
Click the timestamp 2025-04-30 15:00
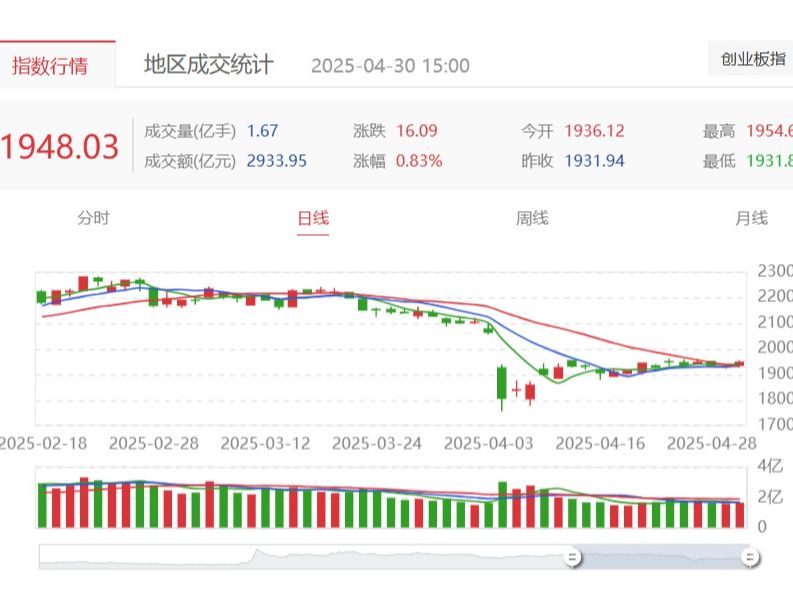pyautogui.click(x=390, y=66)
